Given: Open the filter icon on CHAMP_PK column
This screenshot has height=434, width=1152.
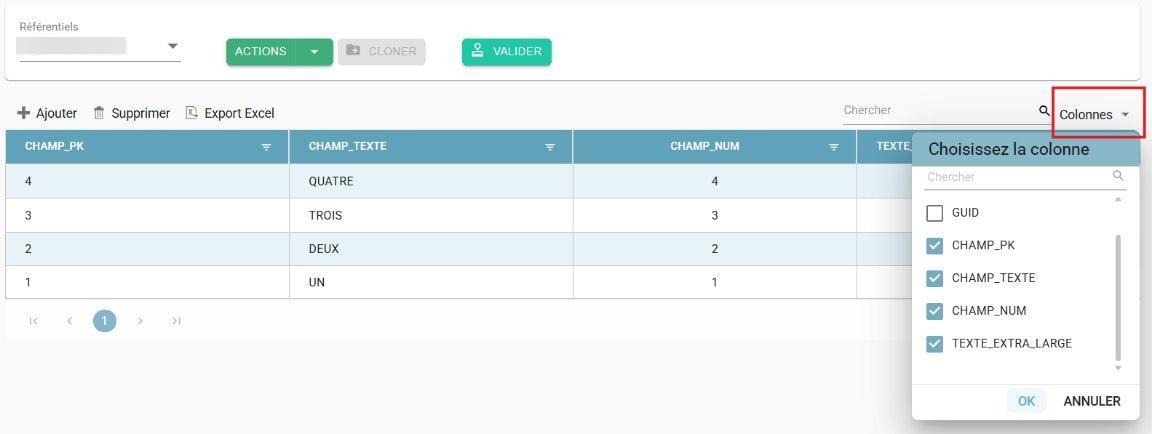Looking at the screenshot, I should (x=266, y=147).
